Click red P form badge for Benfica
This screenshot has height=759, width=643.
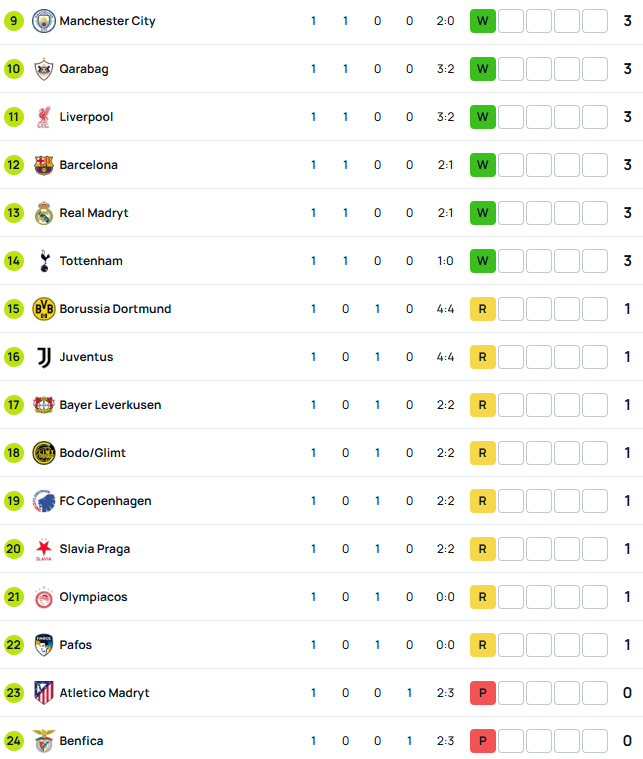483,741
